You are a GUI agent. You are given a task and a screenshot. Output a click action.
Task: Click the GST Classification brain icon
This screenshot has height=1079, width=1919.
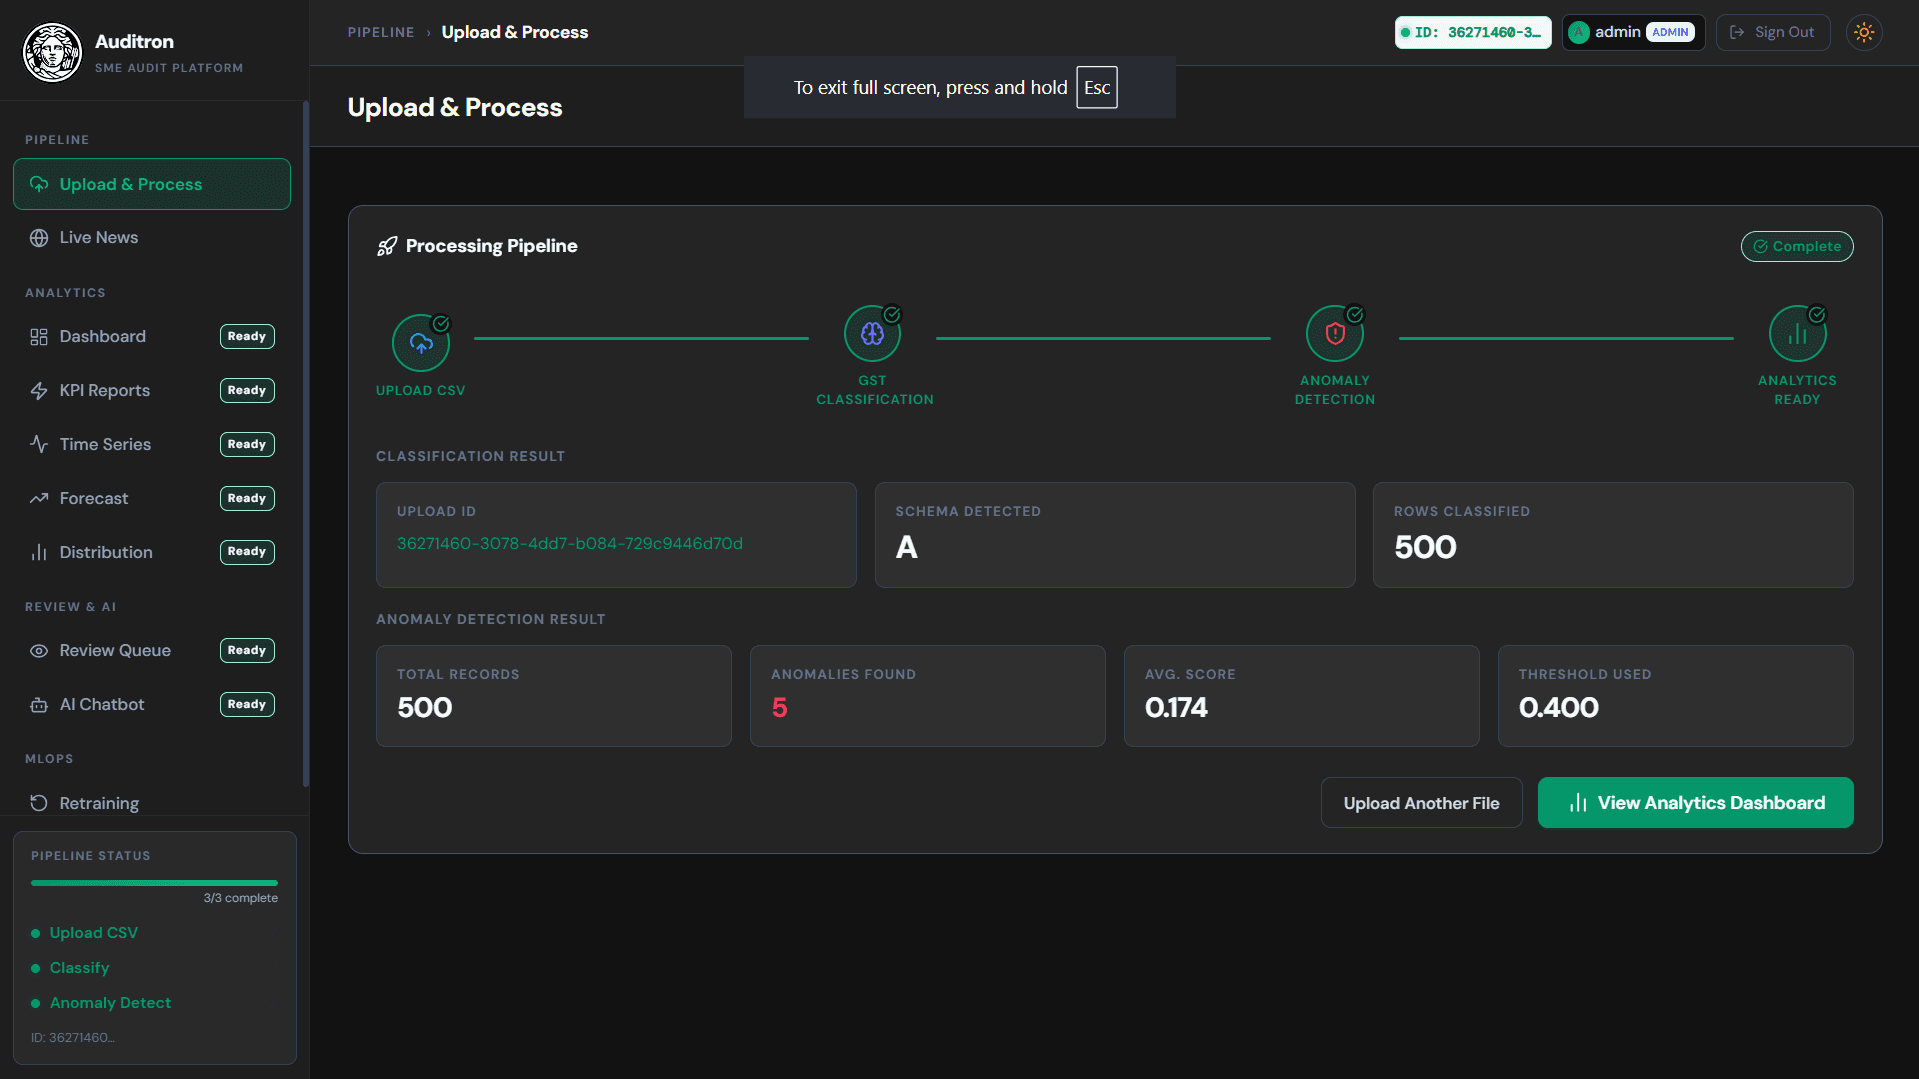873,334
